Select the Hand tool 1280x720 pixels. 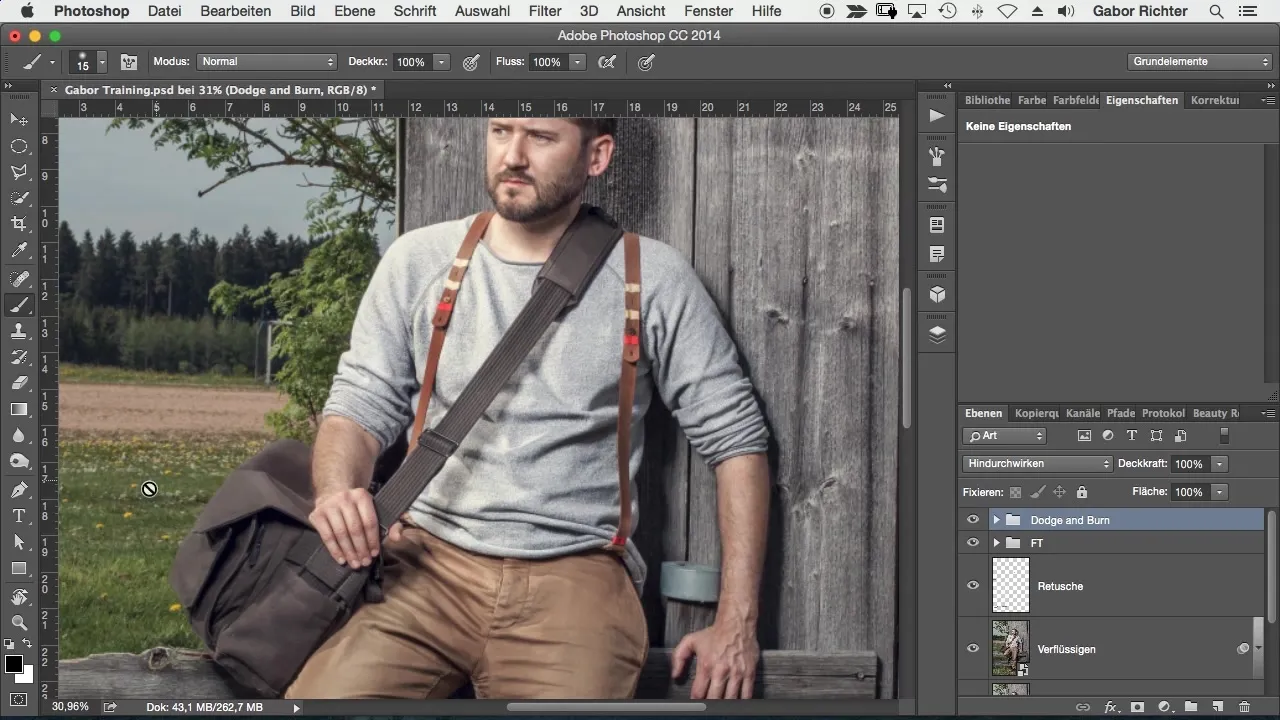19,597
